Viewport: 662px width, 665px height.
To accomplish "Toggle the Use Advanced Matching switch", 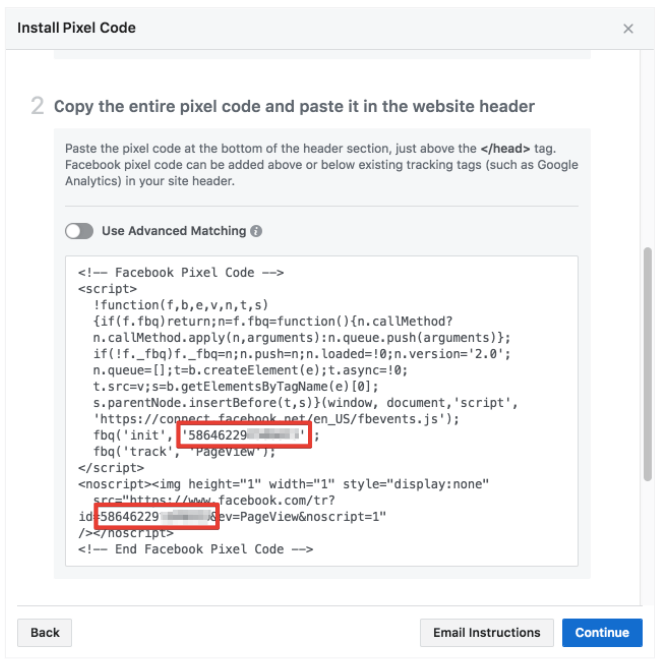I will (x=79, y=231).
